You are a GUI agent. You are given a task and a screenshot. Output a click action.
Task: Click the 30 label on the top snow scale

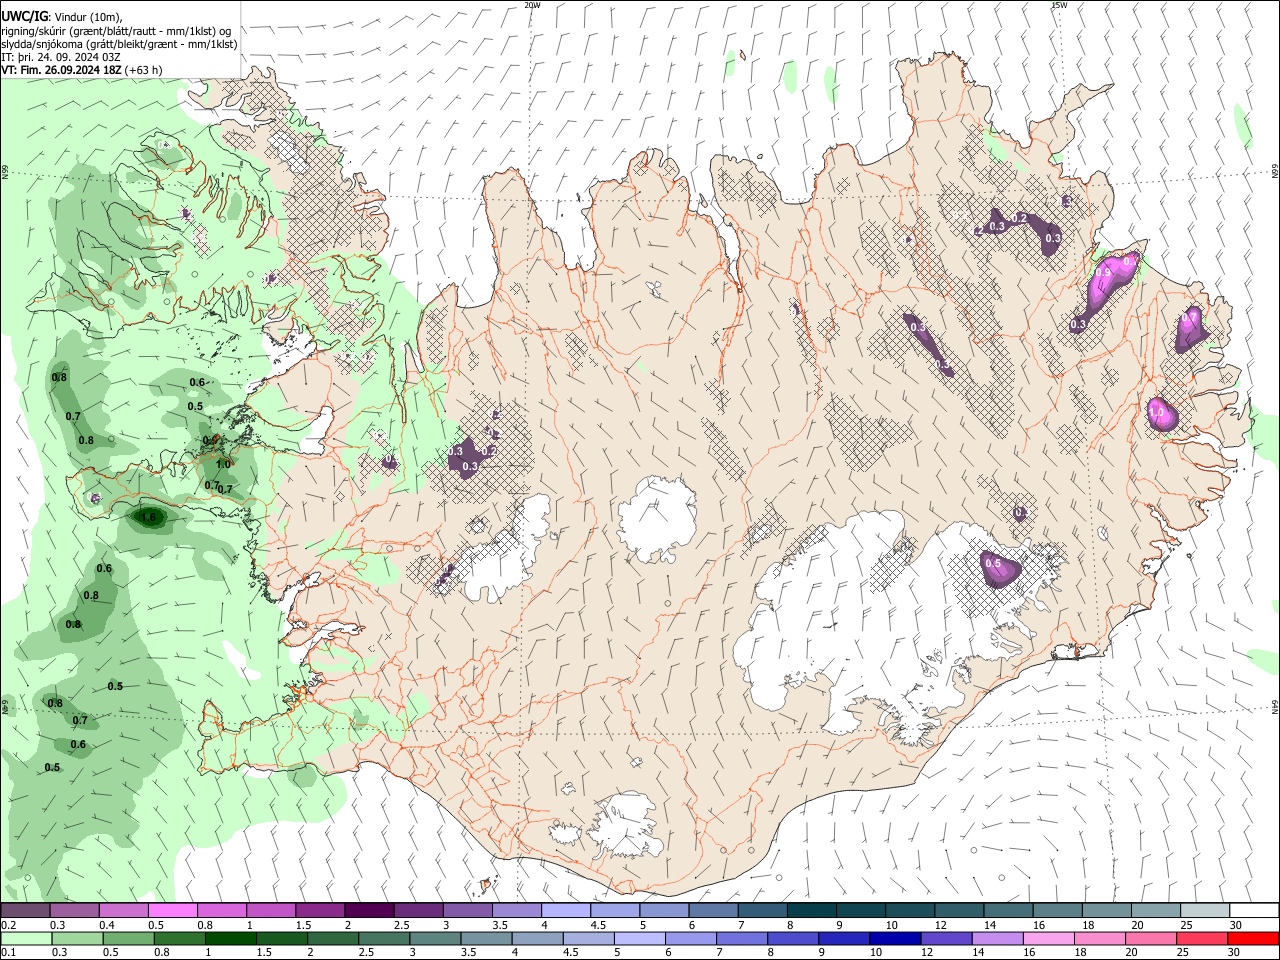click(x=1235, y=925)
